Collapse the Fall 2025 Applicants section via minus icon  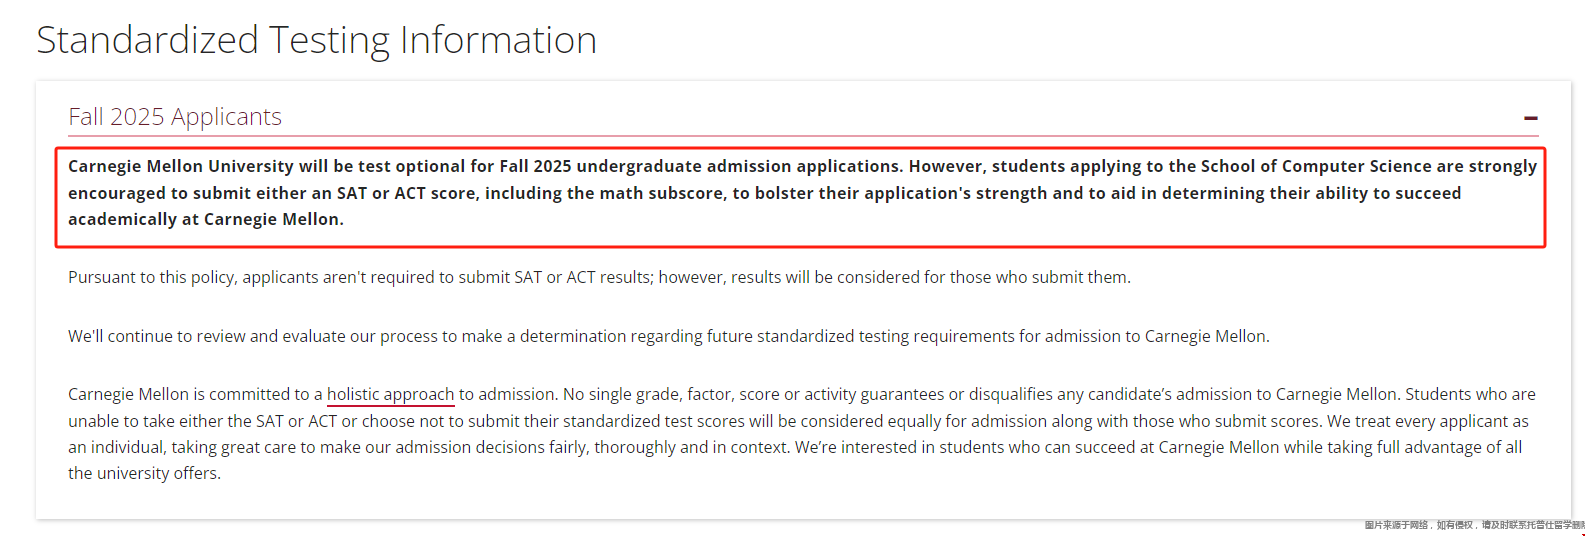pyautogui.click(x=1530, y=118)
